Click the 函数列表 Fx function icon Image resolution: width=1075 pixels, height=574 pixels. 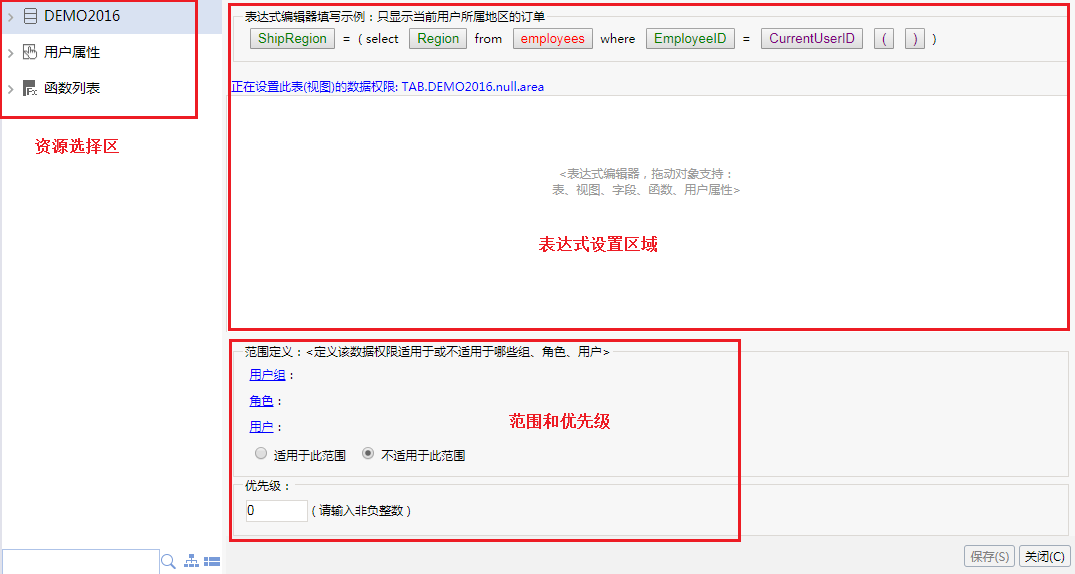pos(30,88)
